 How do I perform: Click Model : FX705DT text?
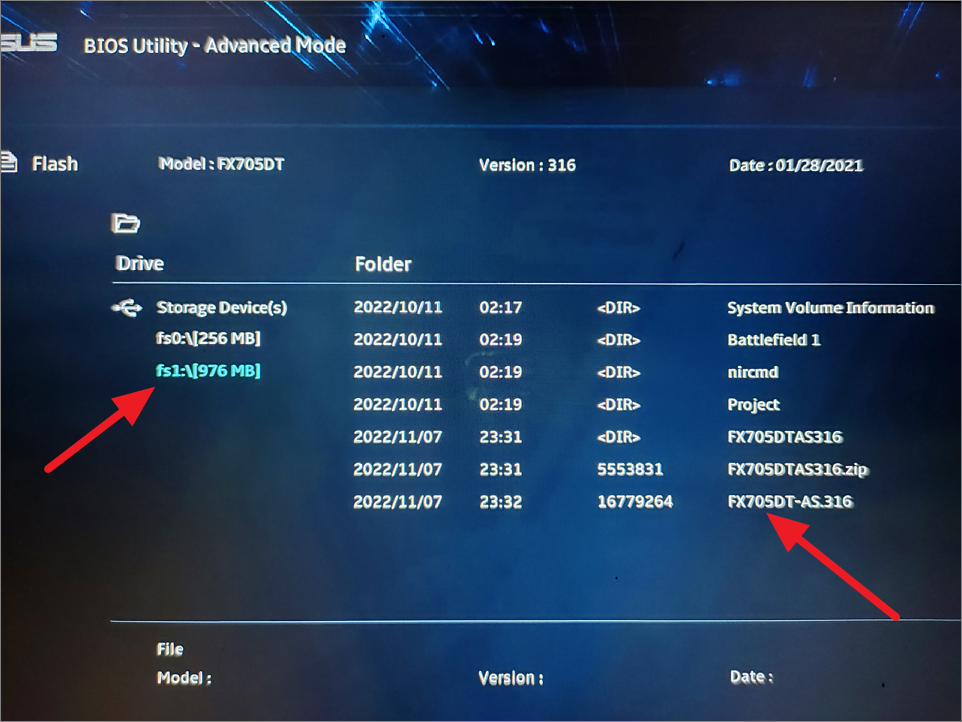[x=221, y=164]
